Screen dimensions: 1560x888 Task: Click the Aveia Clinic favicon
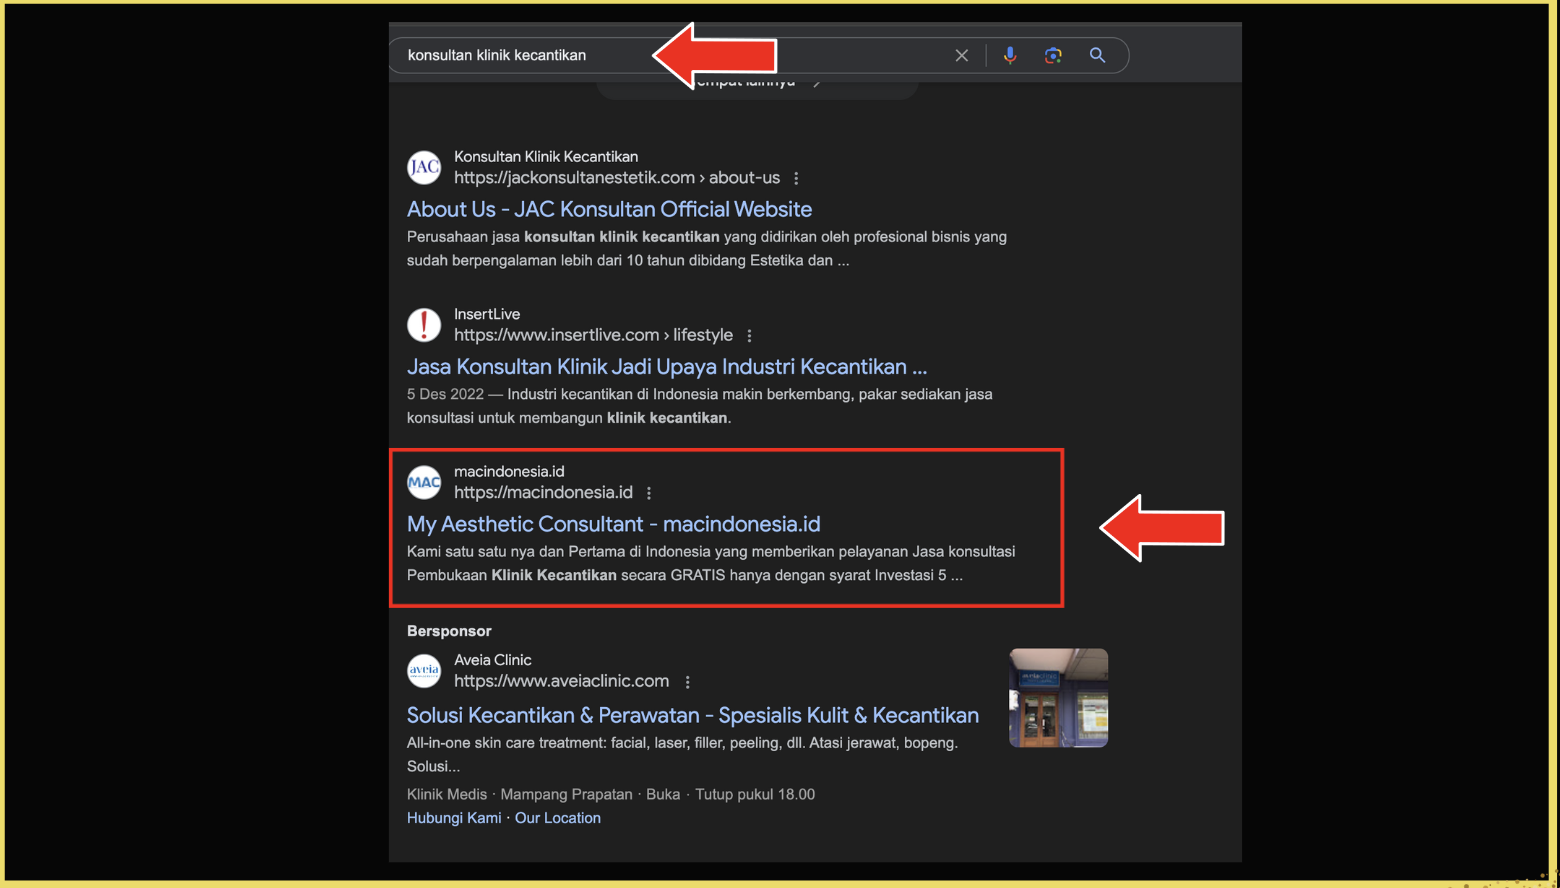point(424,670)
